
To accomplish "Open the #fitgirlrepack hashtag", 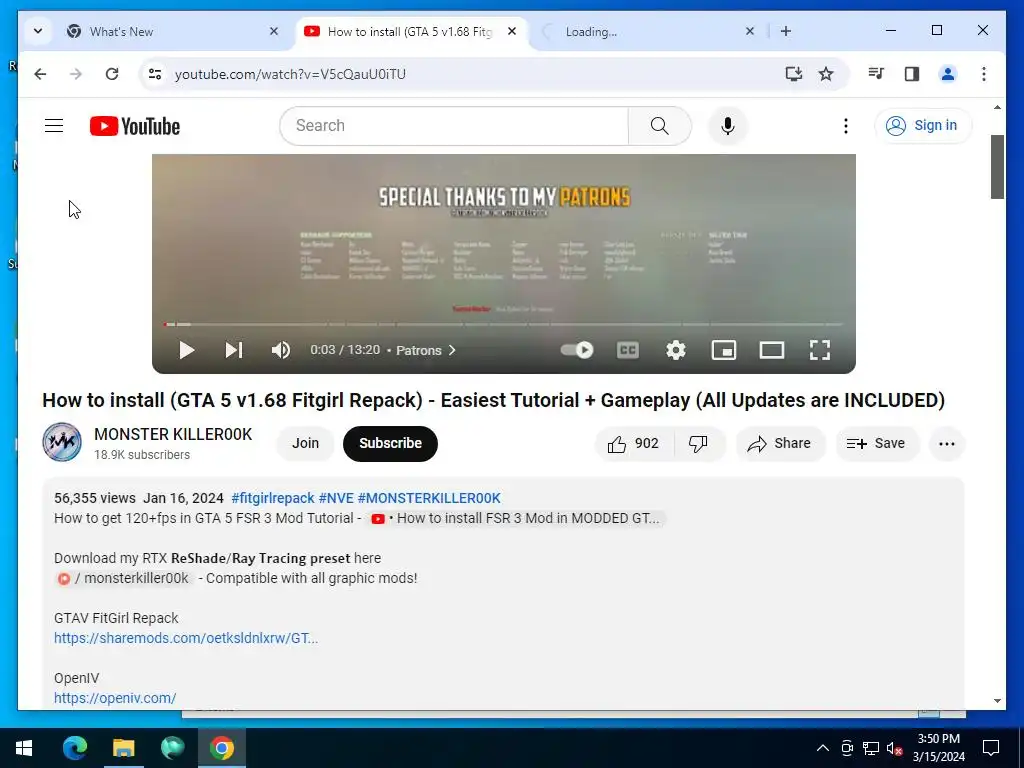I will tap(273, 498).
